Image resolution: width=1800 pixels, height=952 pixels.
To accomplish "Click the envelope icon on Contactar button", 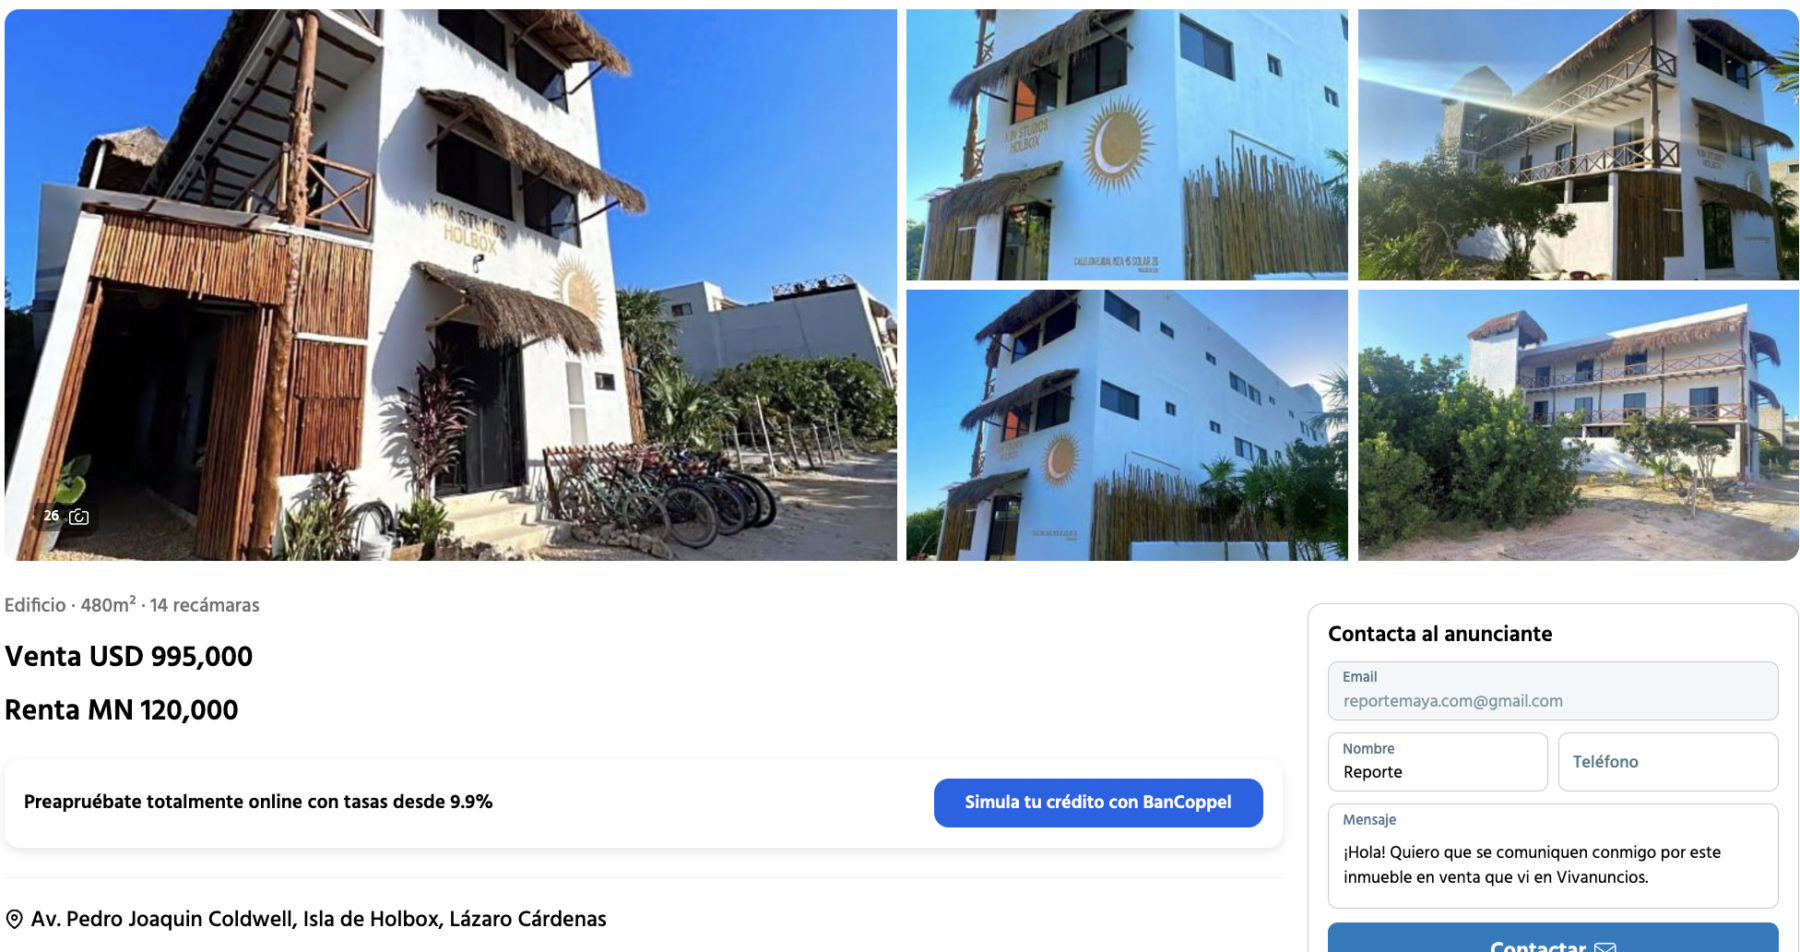I will [1605, 946].
